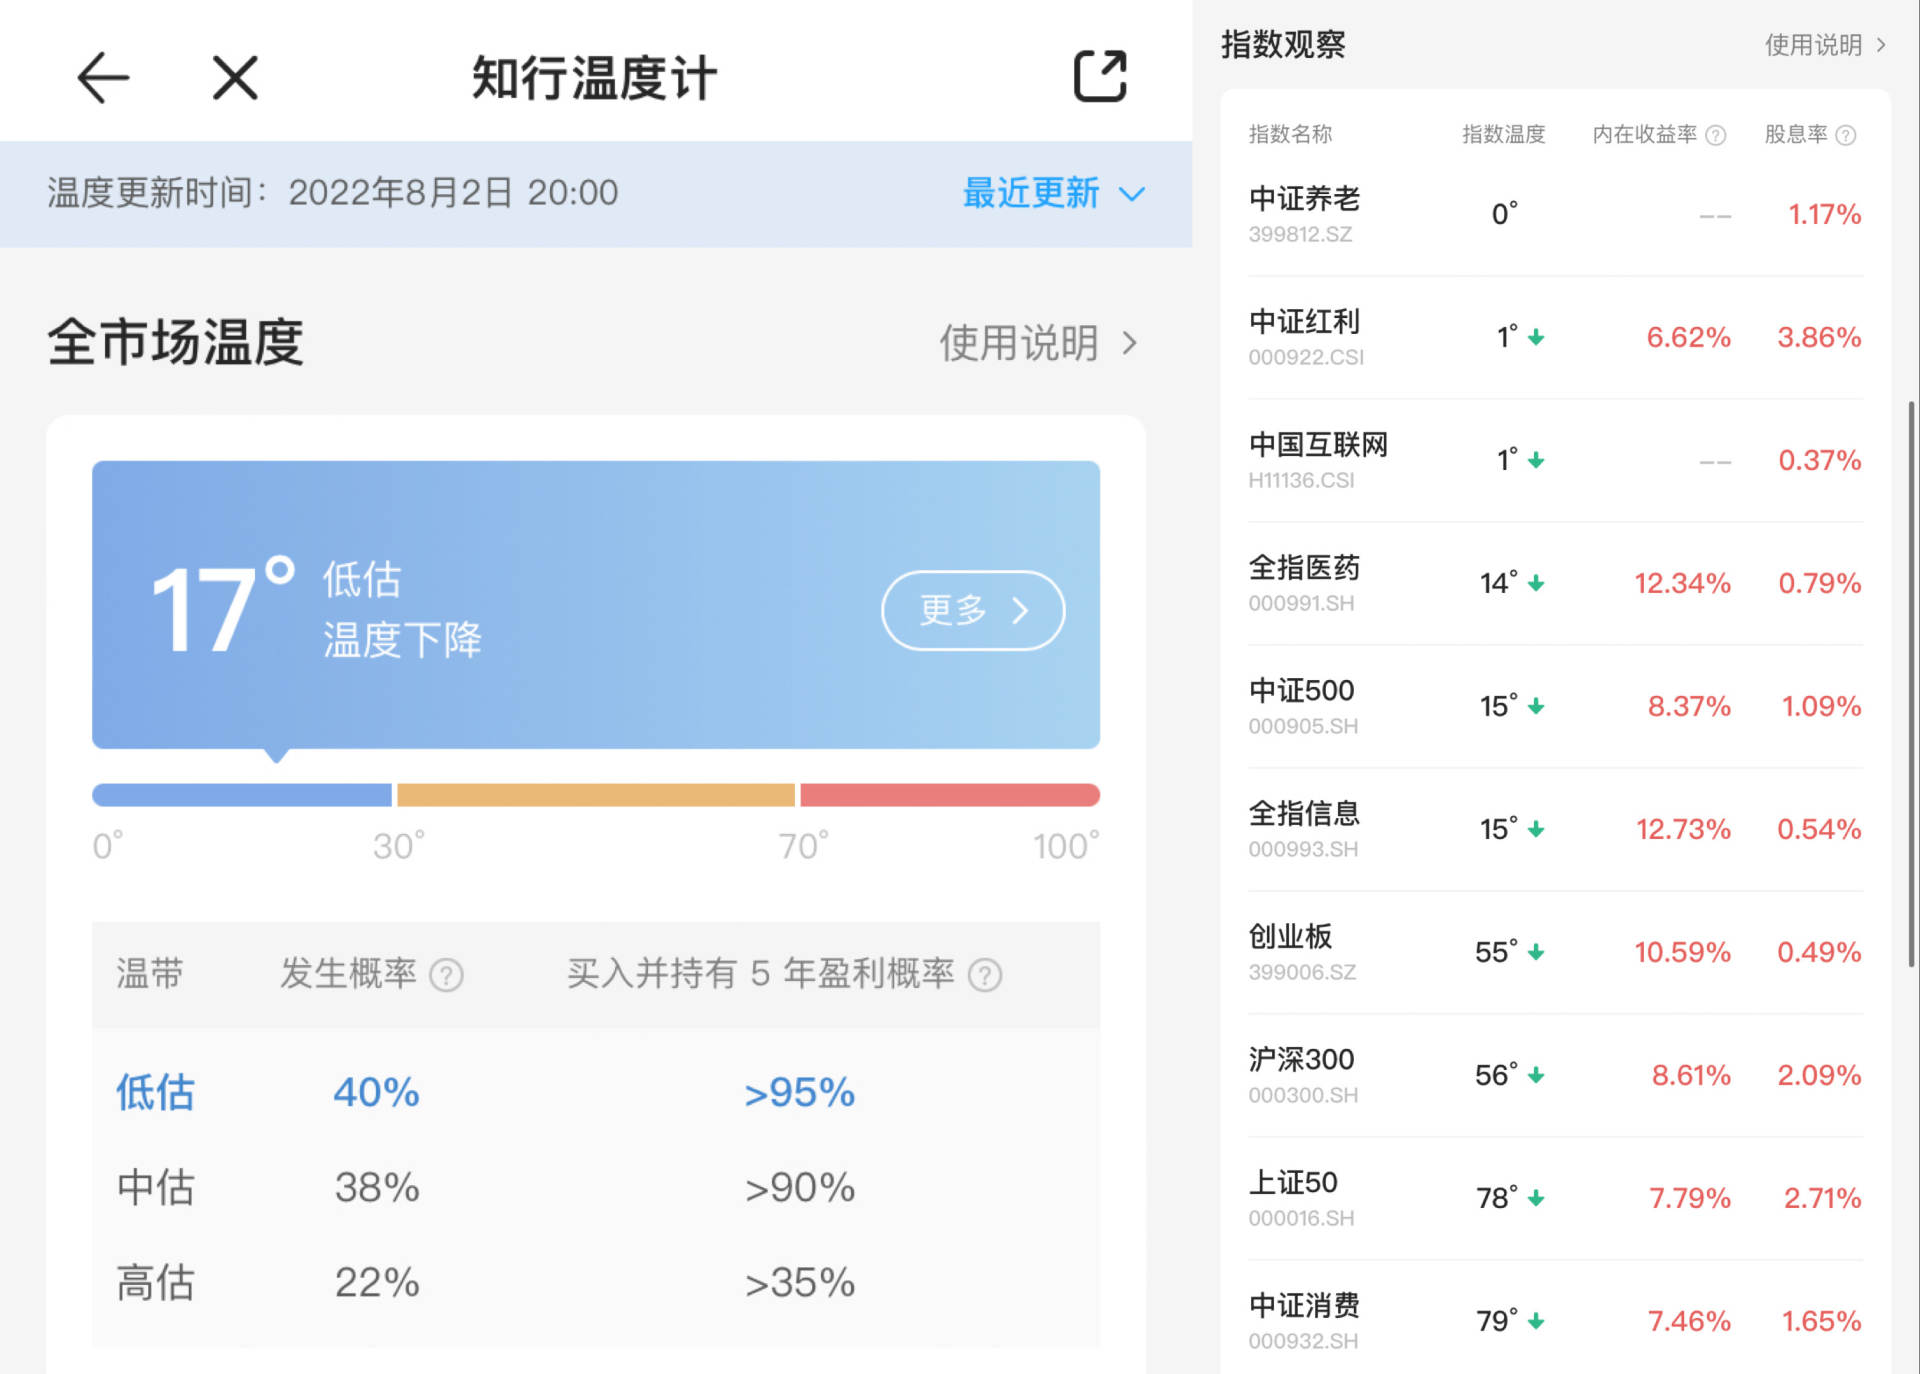Open the help icon beside 发生概率
This screenshot has height=1374, width=1920.
click(x=447, y=975)
